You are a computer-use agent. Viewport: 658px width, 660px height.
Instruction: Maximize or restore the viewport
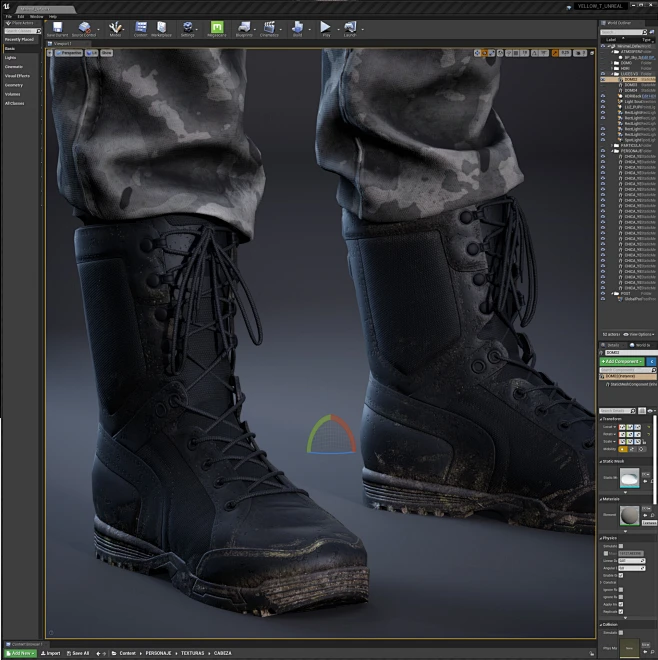pos(592,53)
